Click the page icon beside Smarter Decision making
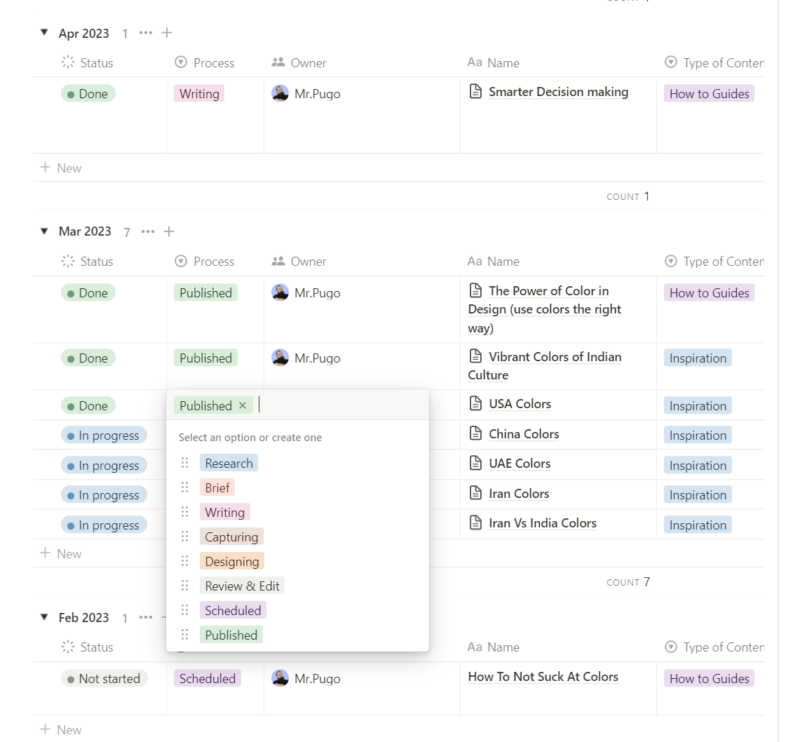 (477, 92)
